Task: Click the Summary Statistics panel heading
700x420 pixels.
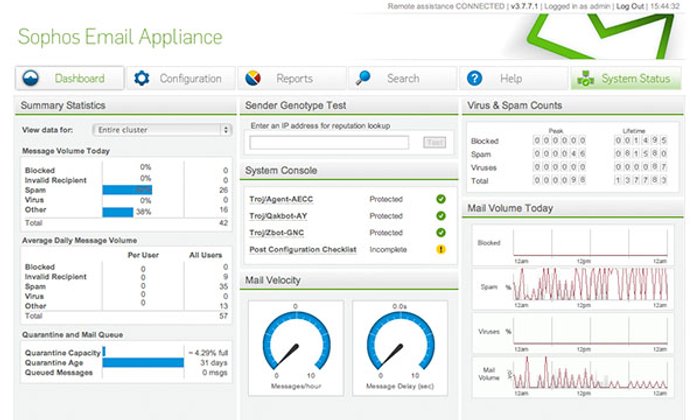Action: pyautogui.click(x=63, y=105)
